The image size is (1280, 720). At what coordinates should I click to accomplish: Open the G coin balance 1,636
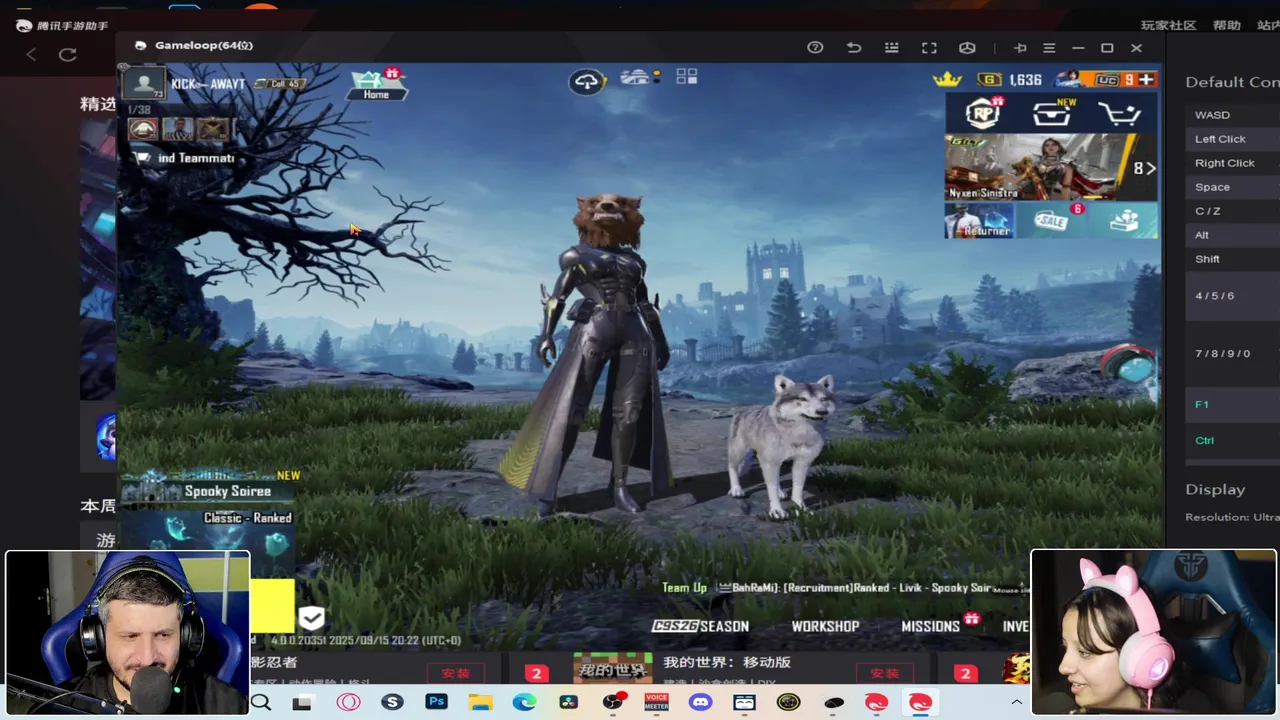point(1010,79)
